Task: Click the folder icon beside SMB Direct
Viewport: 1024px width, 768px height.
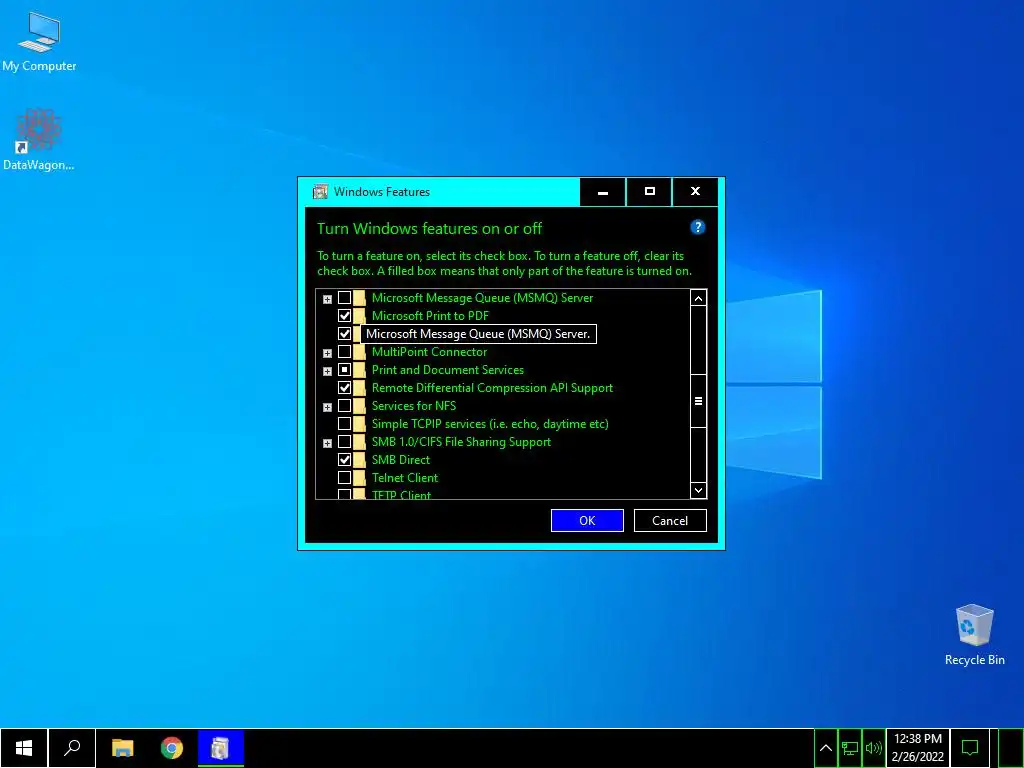Action: (359, 460)
